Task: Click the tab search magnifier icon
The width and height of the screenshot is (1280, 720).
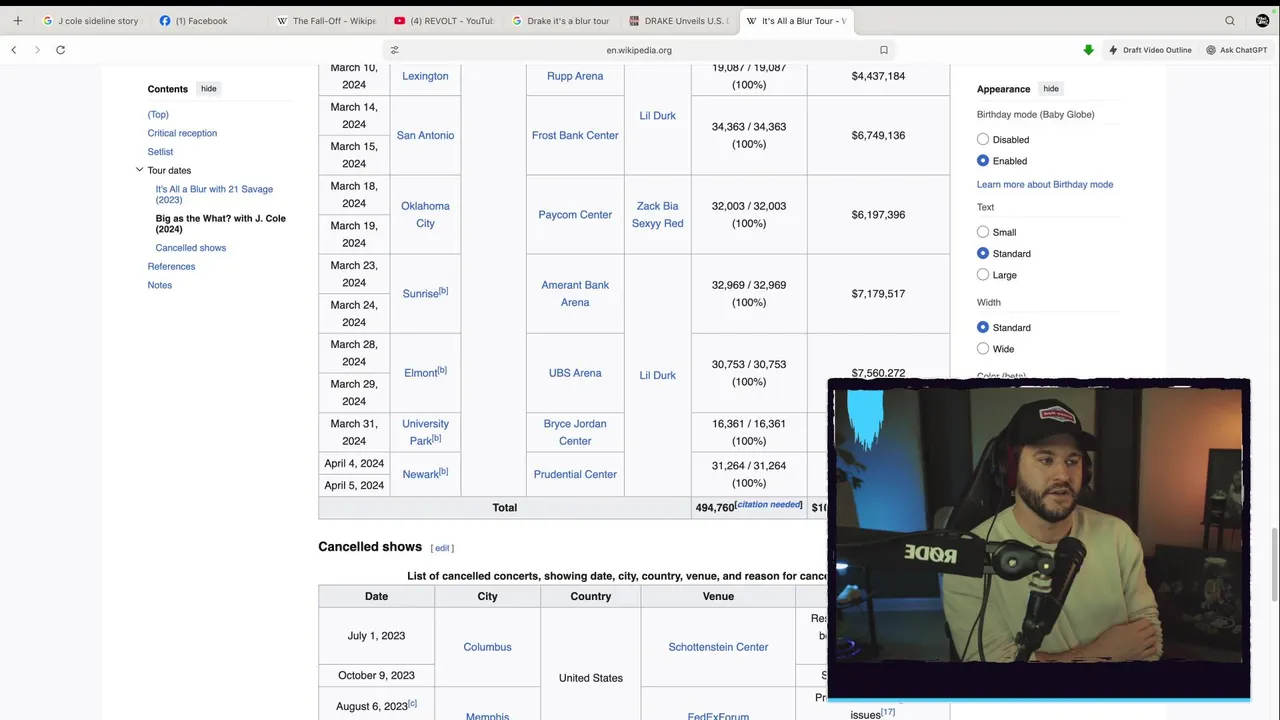Action: 1230,20
